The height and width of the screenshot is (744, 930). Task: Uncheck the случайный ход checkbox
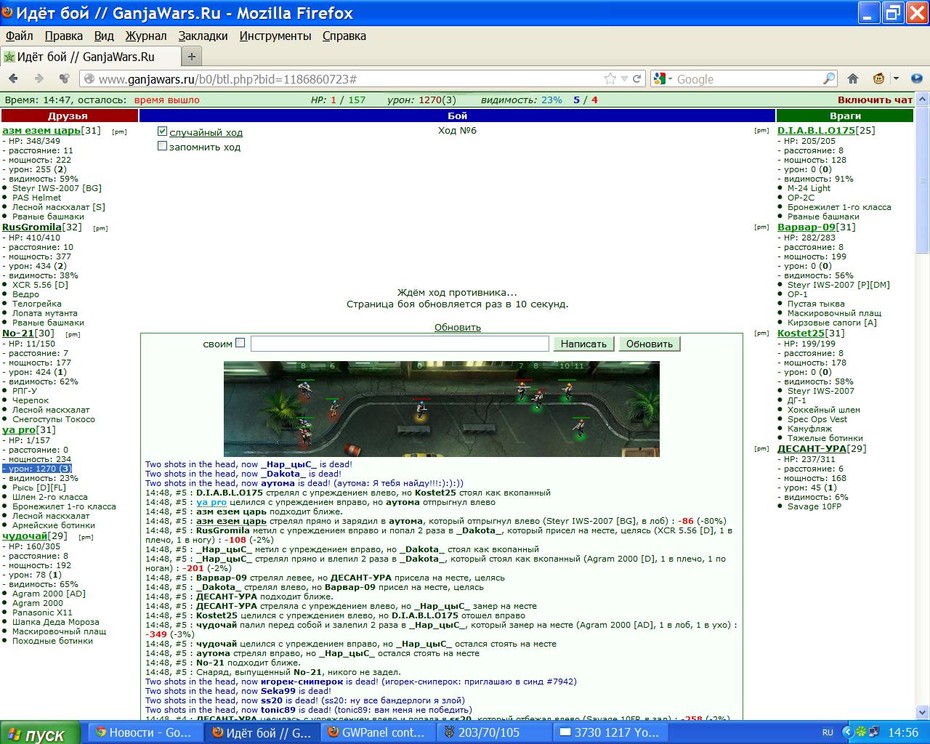point(163,131)
